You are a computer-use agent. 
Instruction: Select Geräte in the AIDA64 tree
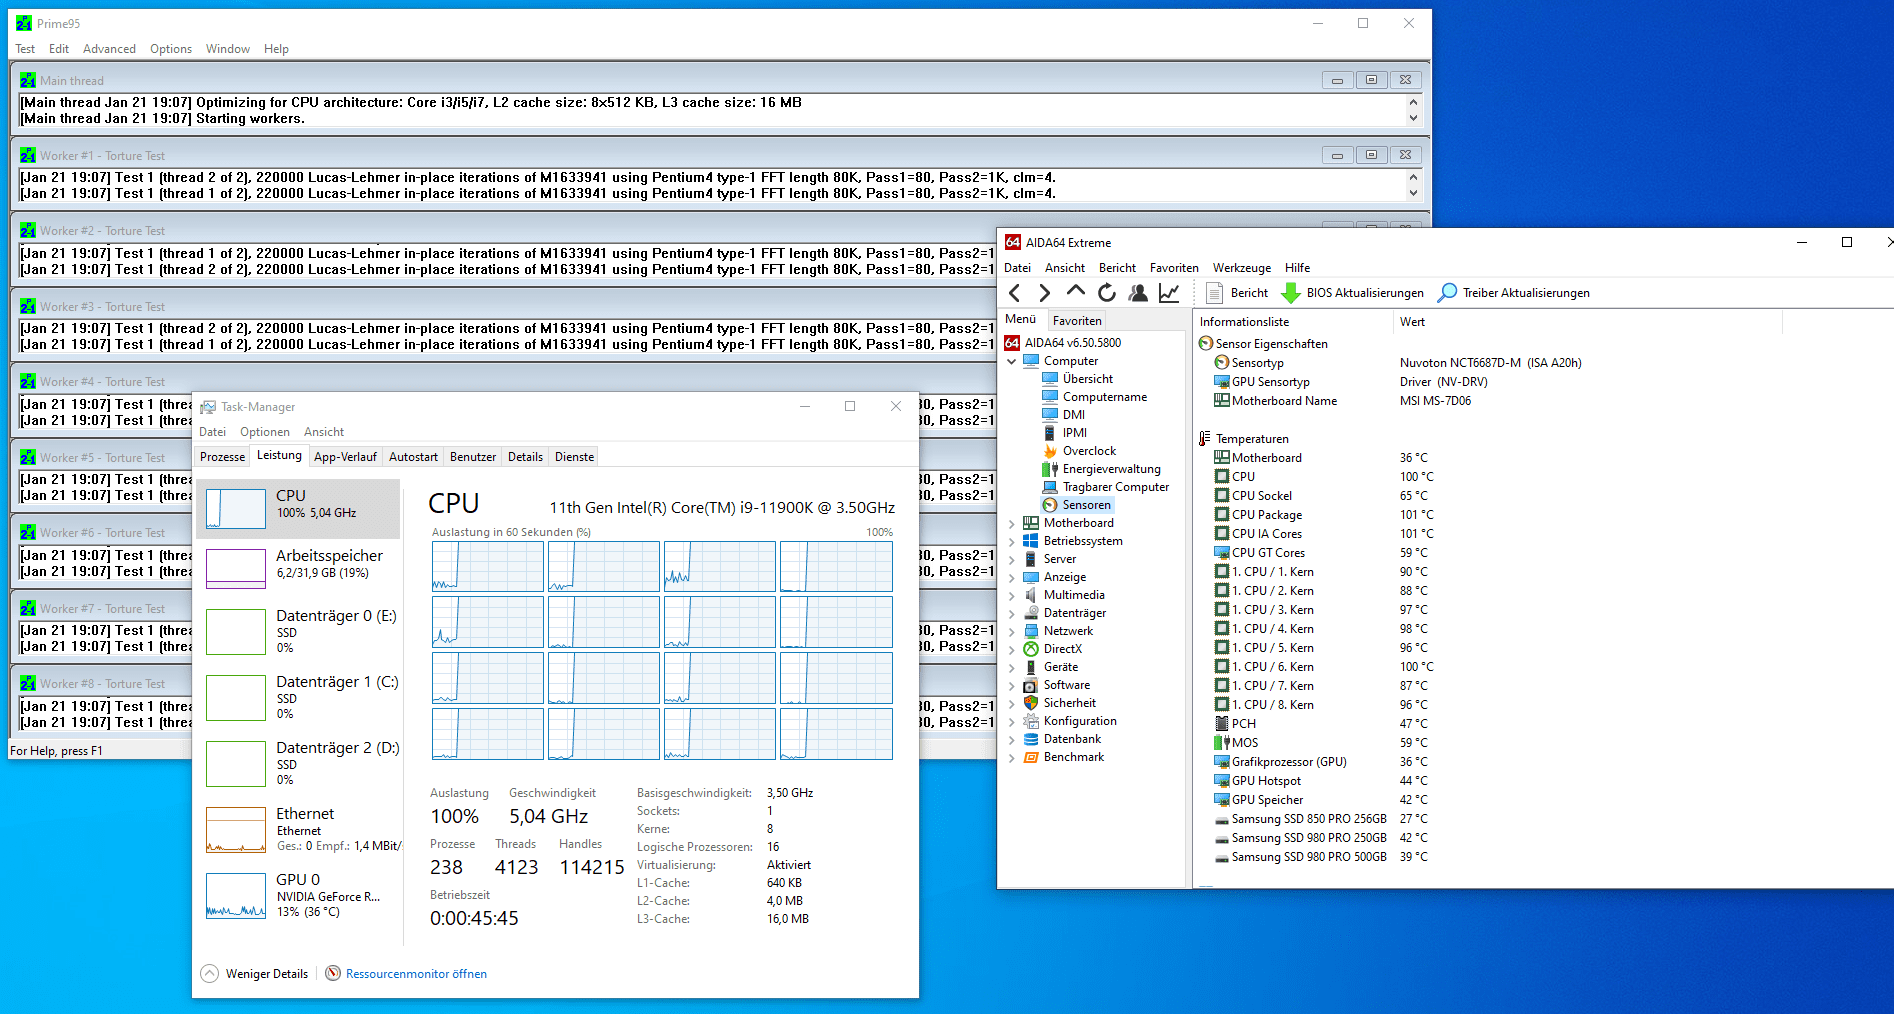pos(1060,667)
